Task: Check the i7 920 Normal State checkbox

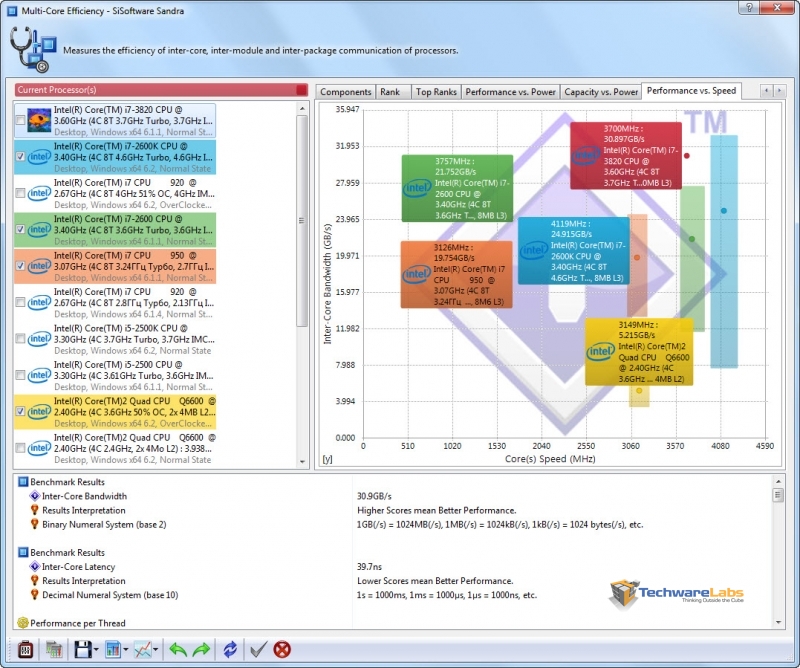Action: 20,303
